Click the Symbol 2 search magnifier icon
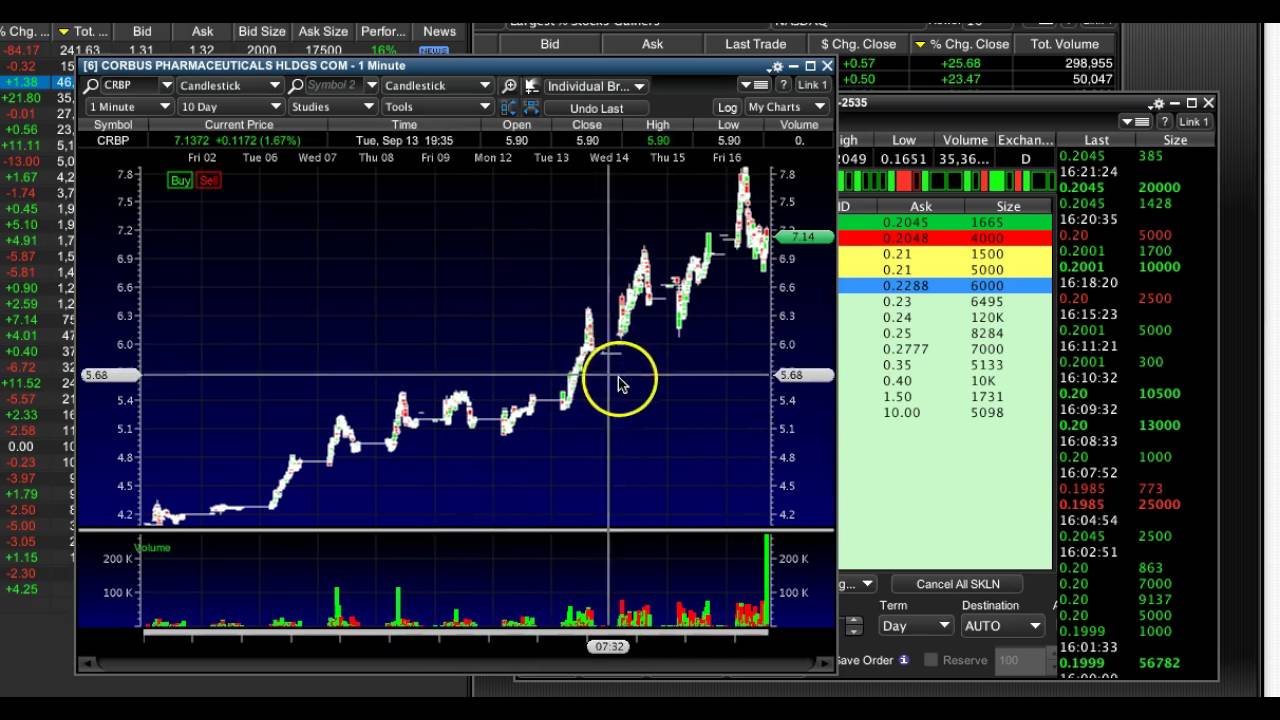Viewport: 1280px width, 720px height. tap(296, 86)
